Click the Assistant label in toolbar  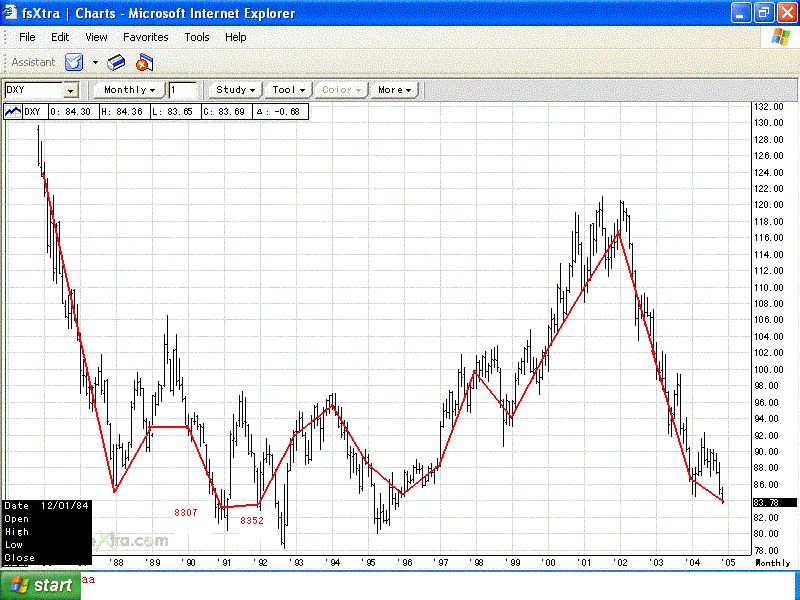coord(33,62)
